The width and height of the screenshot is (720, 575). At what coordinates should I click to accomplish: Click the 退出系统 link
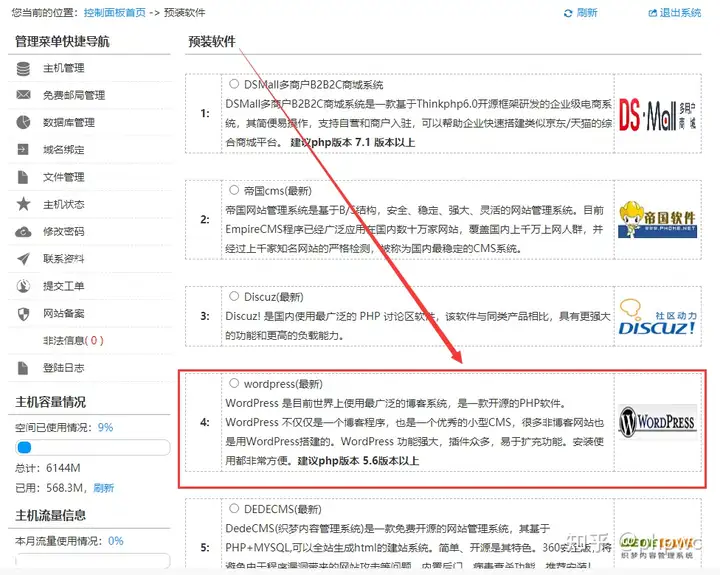681,13
